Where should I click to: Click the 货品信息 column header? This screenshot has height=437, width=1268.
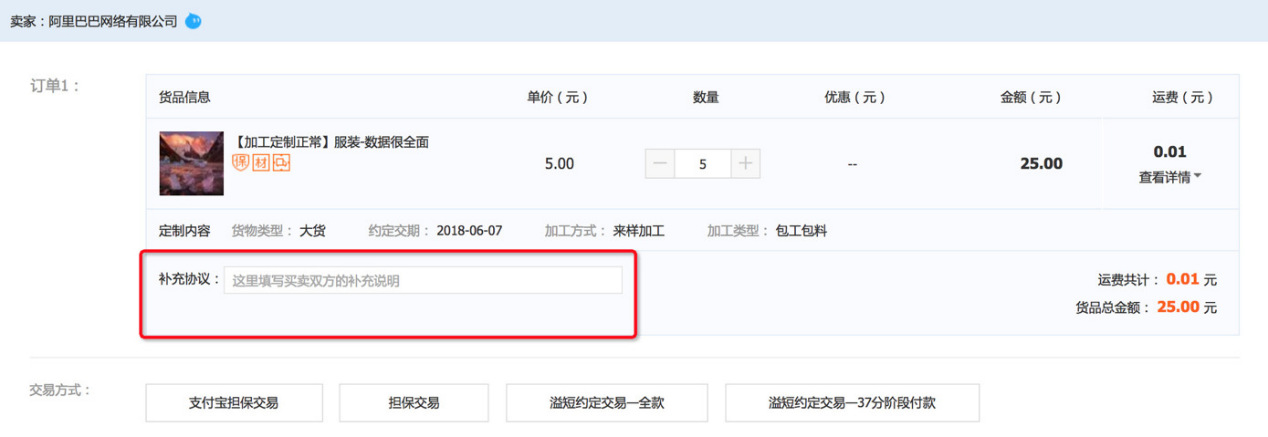(x=185, y=98)
